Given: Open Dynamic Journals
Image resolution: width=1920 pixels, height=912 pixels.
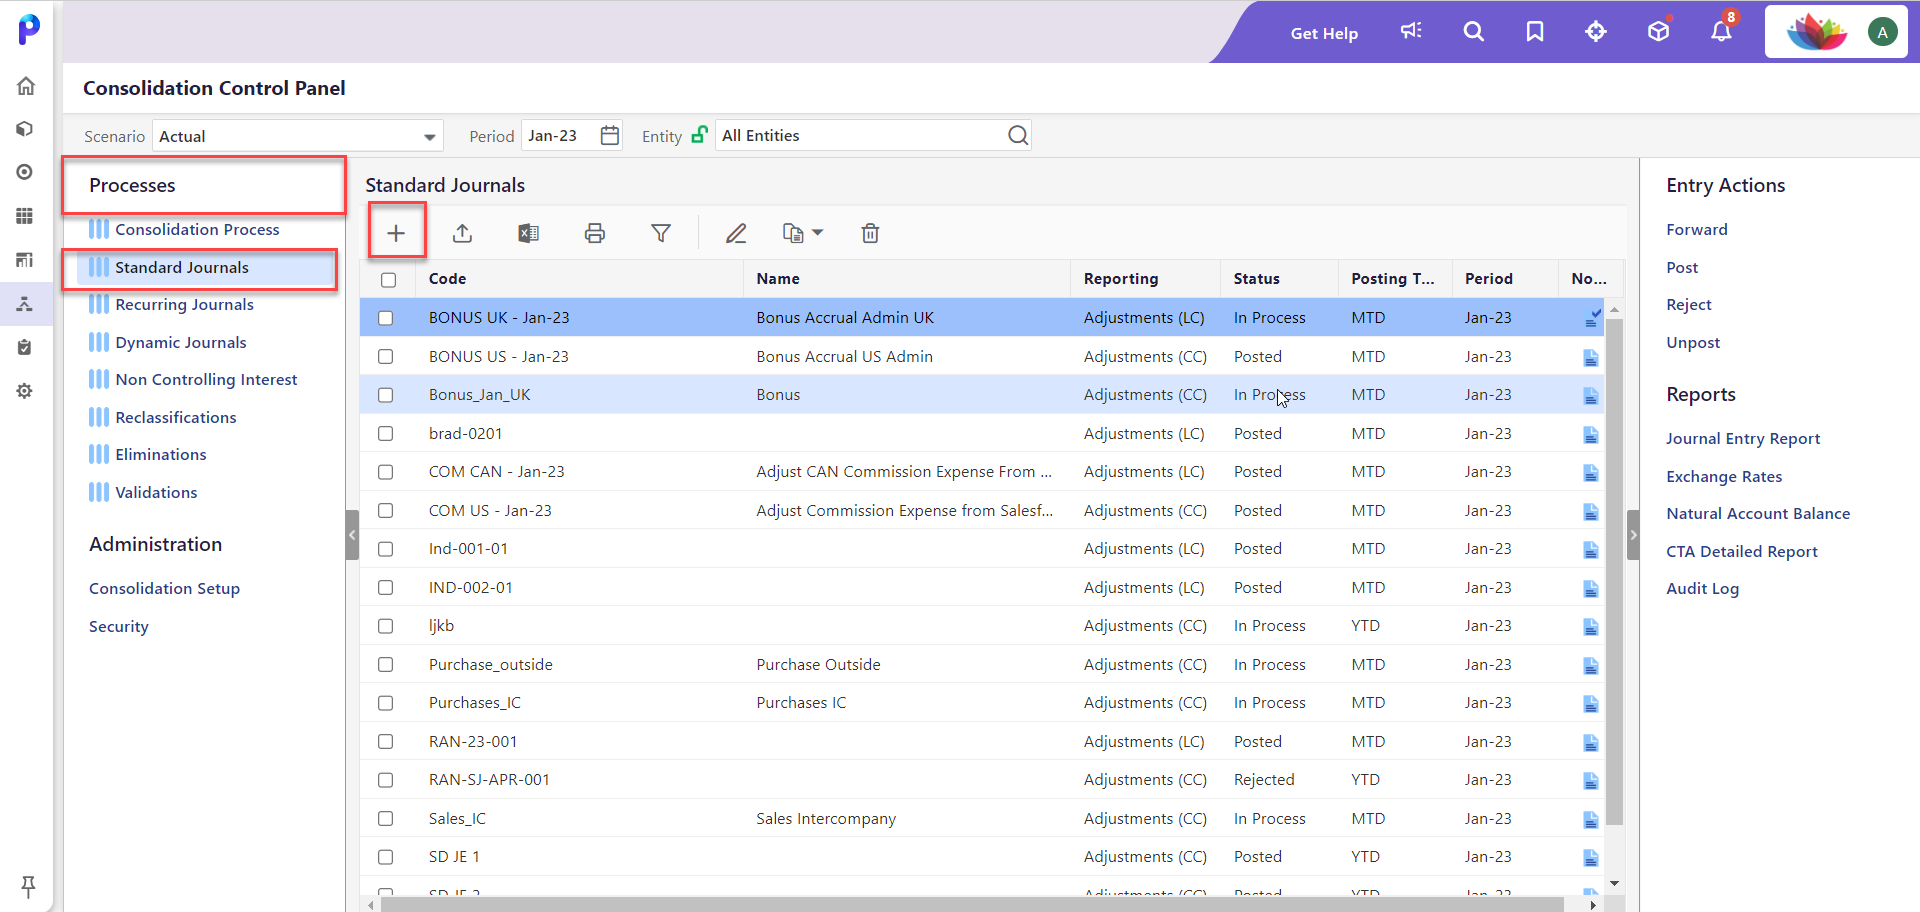Looking at the screenshot, I should coord(180,342).
